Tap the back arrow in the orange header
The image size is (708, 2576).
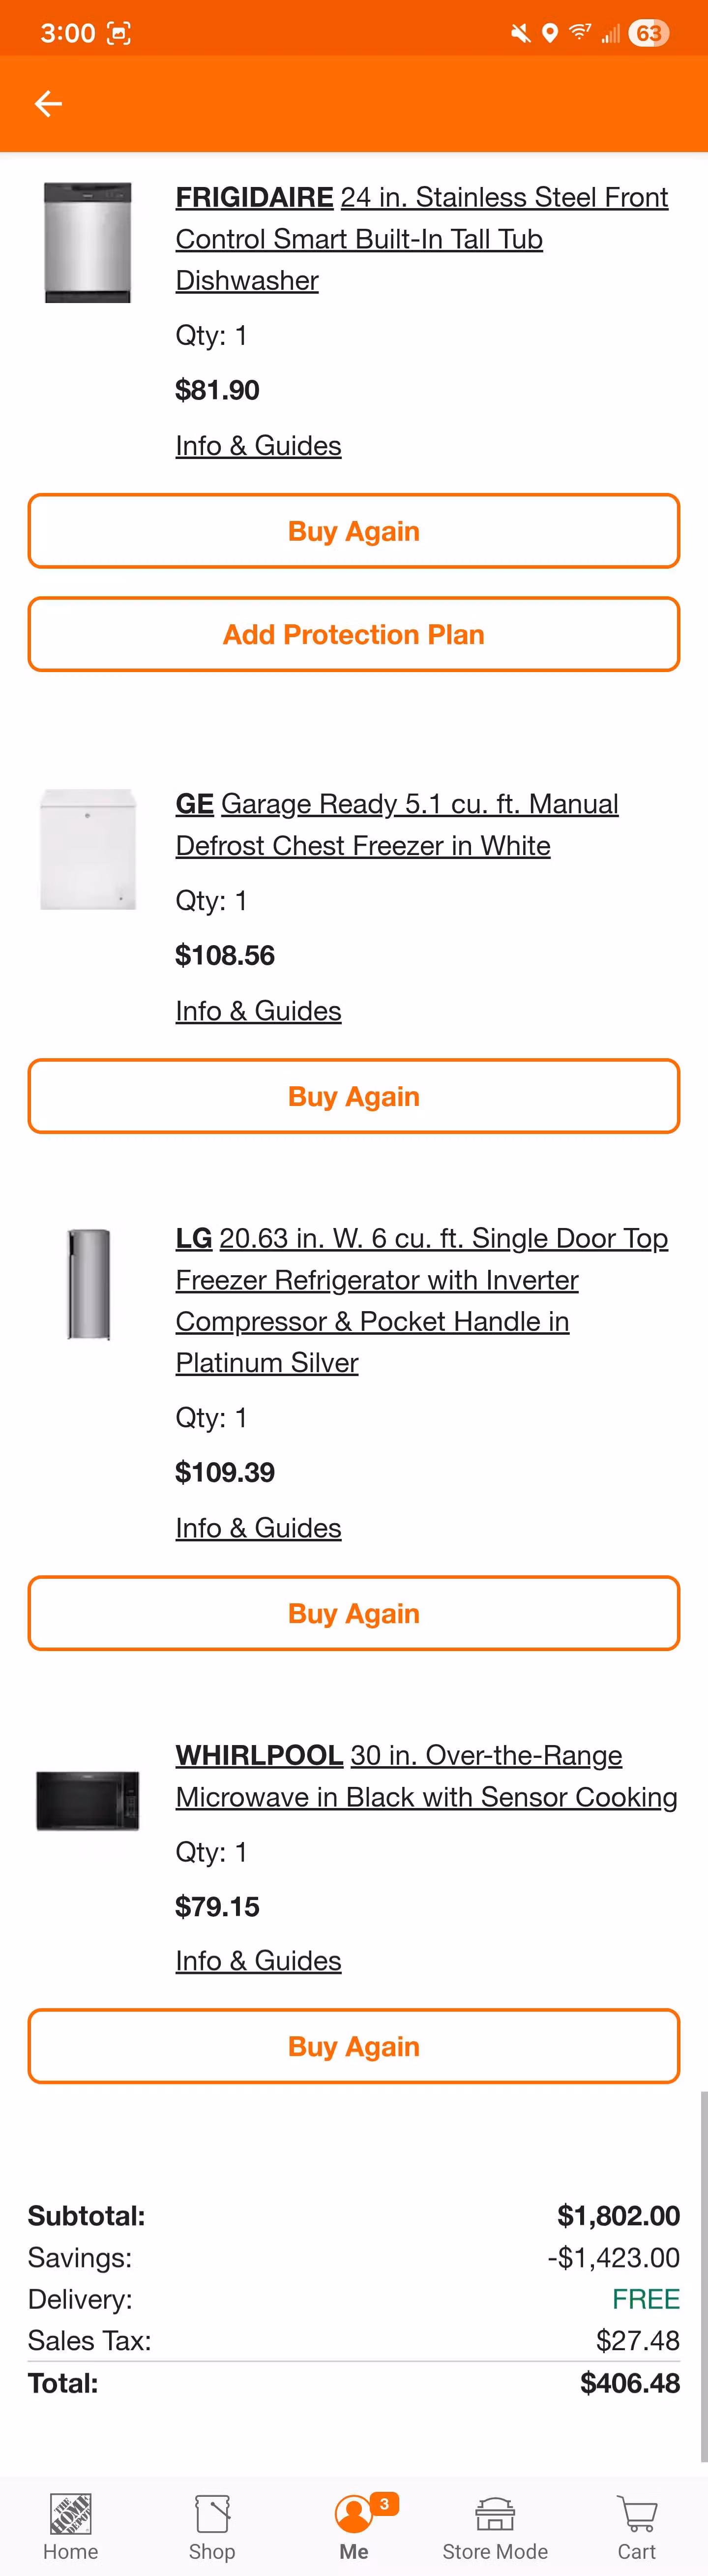tap(48, 103)
